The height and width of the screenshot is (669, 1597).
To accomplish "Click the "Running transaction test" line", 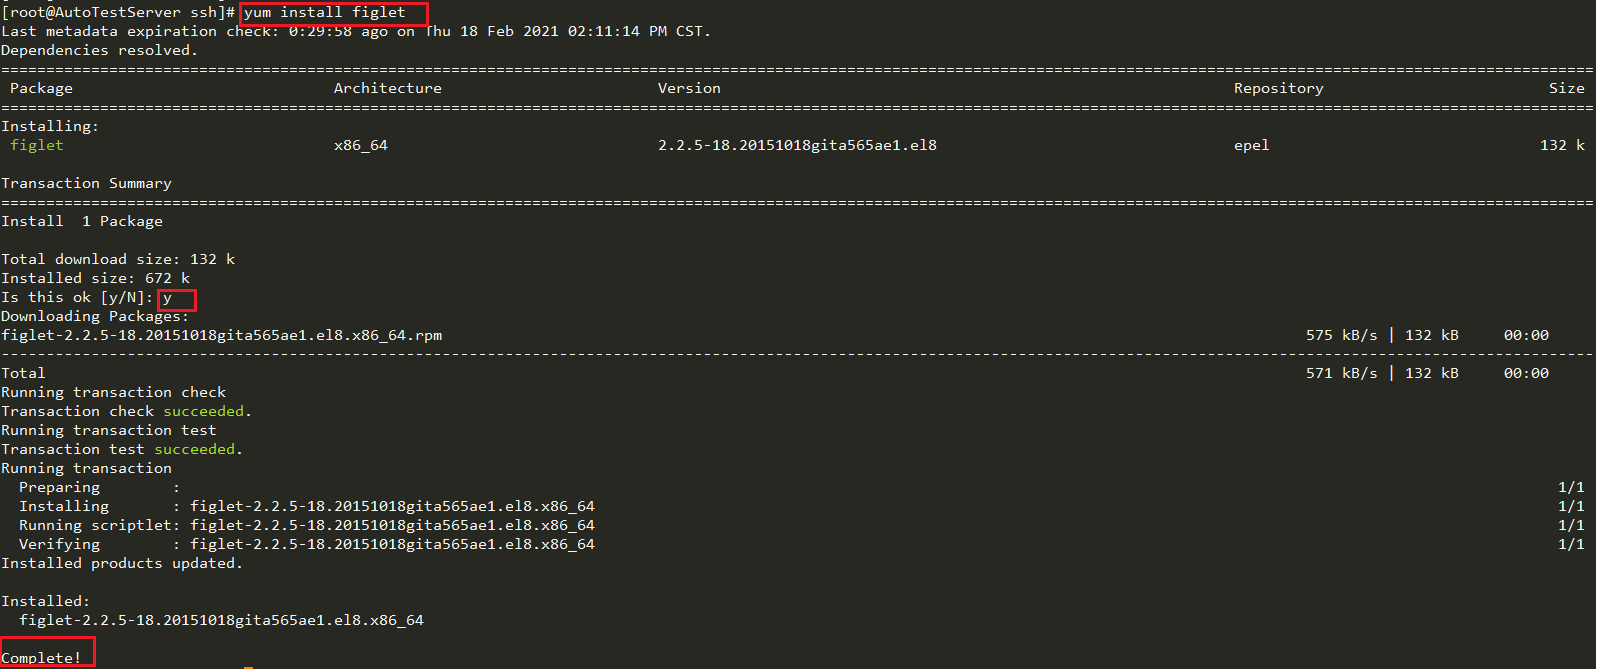I will pyautogui.click(x=108, y=430).
